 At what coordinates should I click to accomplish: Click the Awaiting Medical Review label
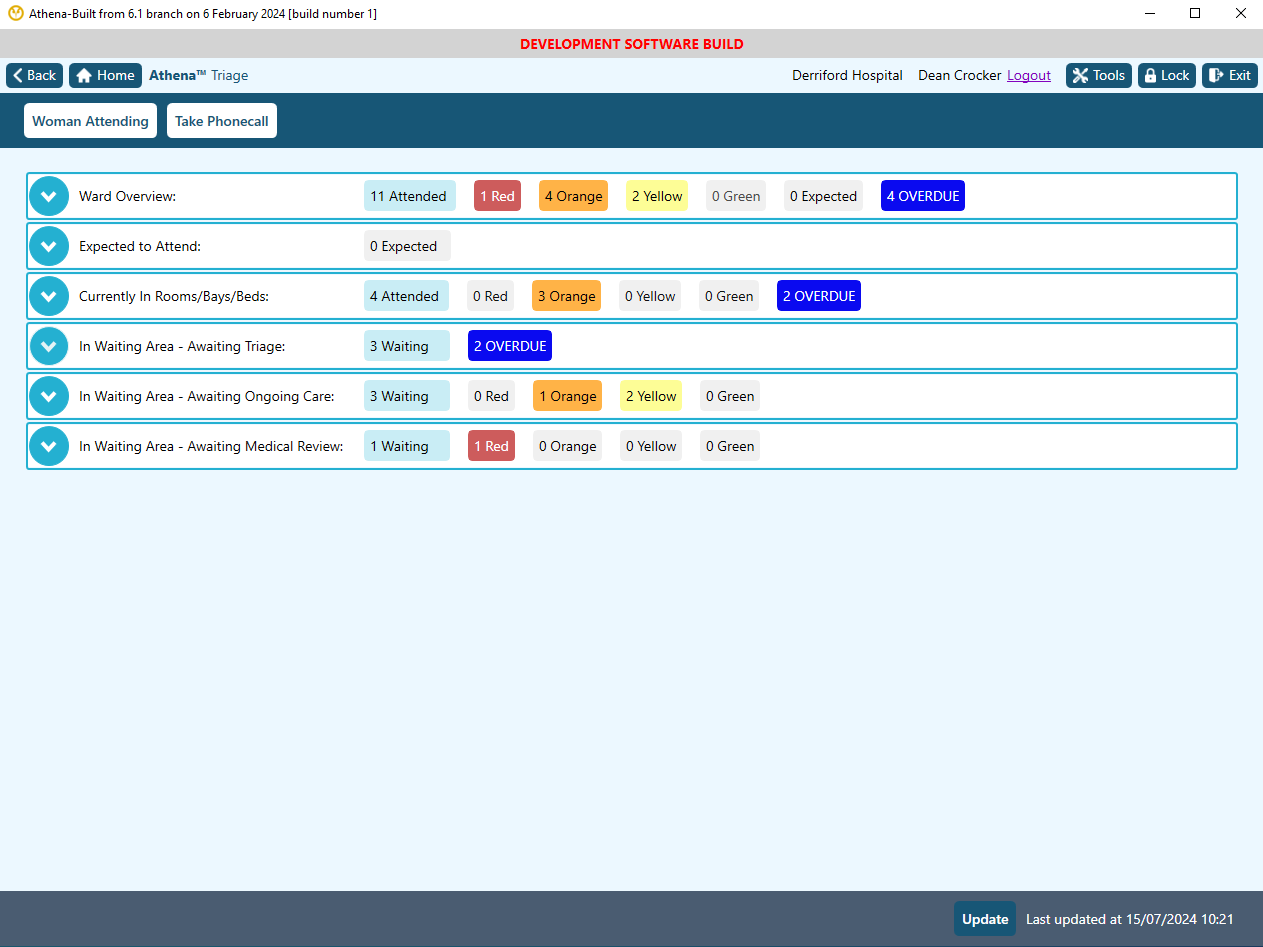click(x=211, y=446)
